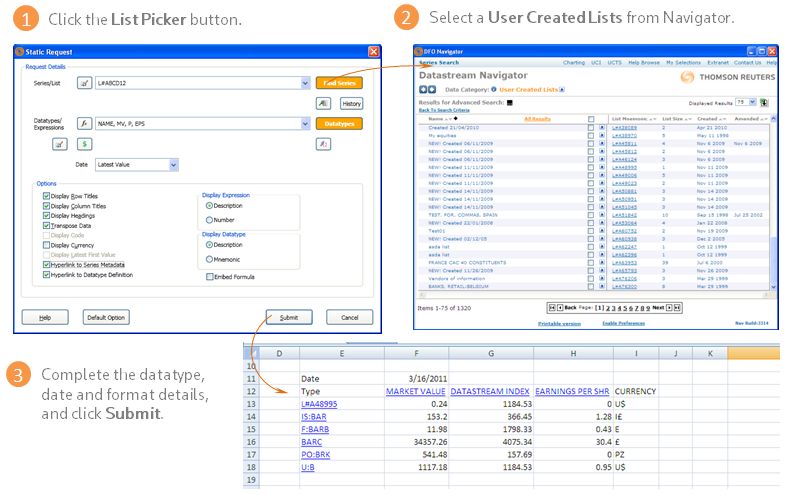Go forward with Navigator right arrow icon

click(432, 89)
